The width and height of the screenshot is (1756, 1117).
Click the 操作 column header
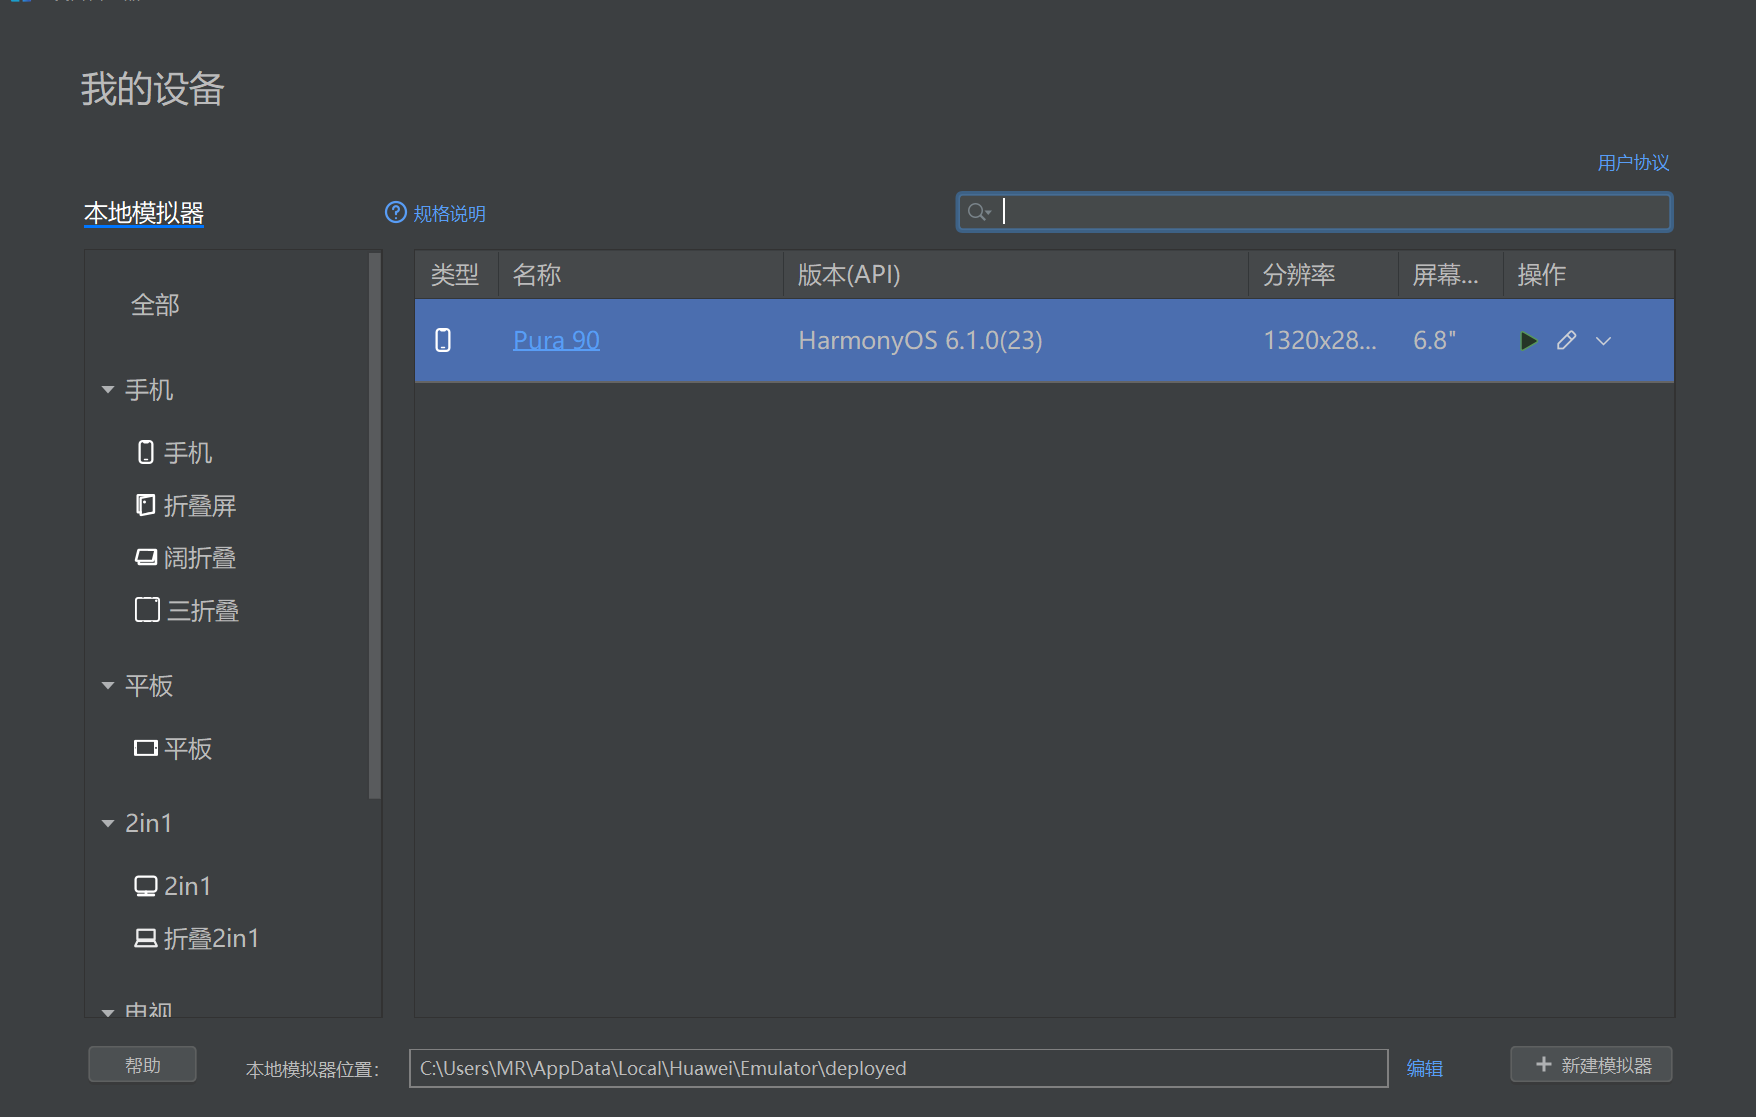click(x=1588, y=275)
